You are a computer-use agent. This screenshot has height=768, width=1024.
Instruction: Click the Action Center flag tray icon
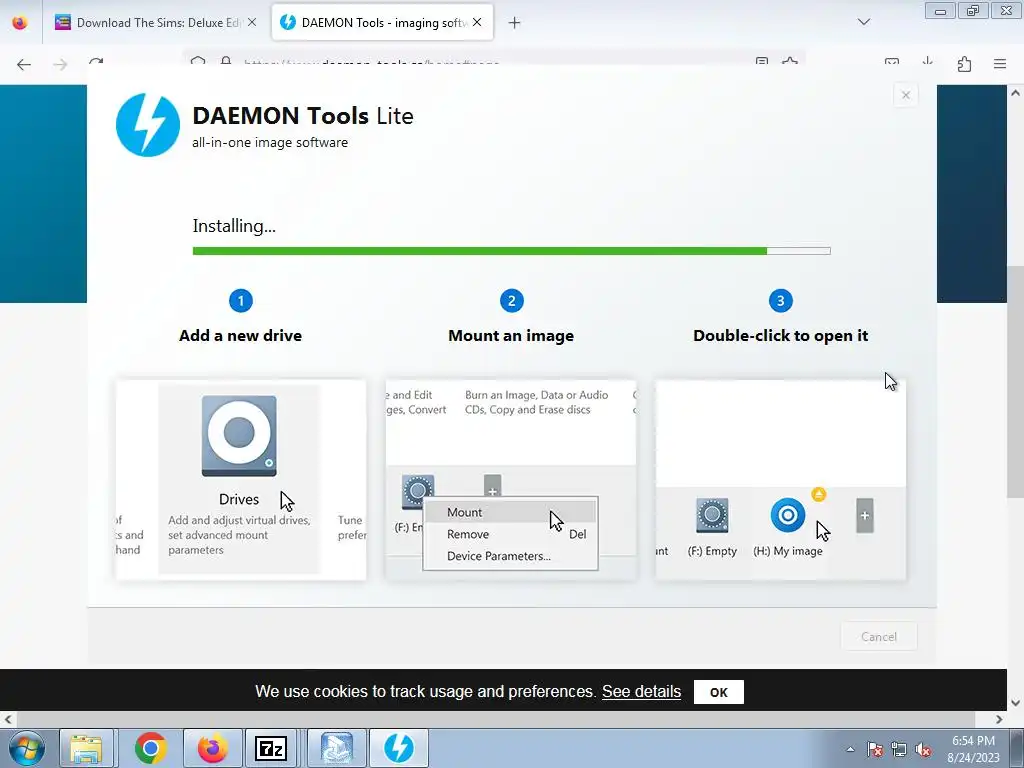pyautogui.click(x=875, y=749)
